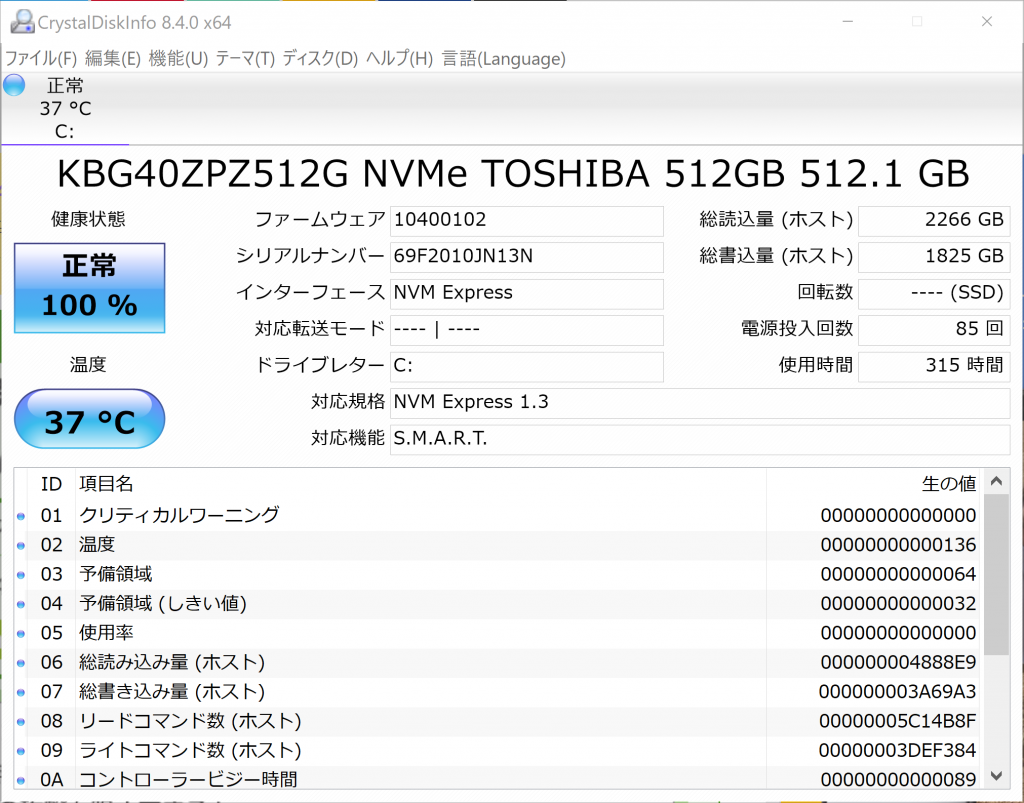Click raw value 00000000000032
The height and width of the screenshot is (803, 1024).
[x=898, y=604]
